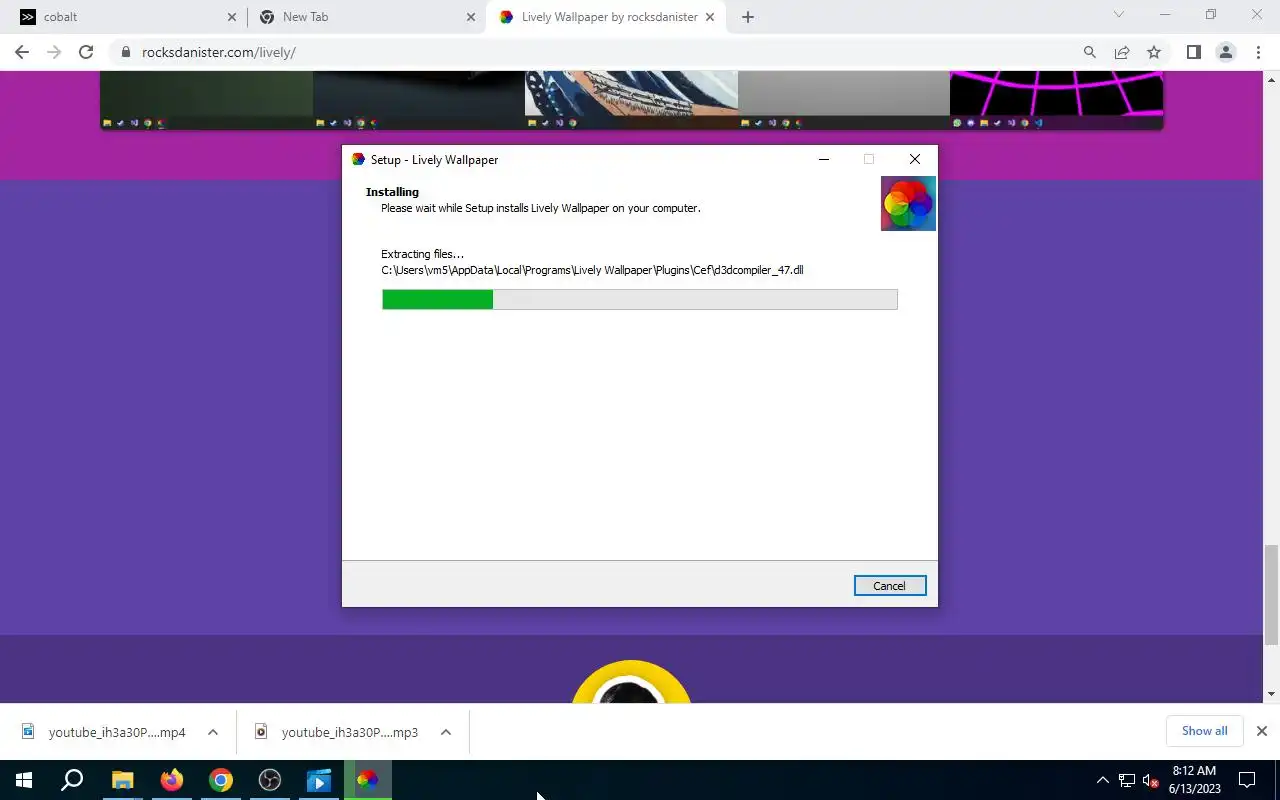Switch to the New Tab tab
Image resolution: width=1280 pixels, height=800 pixels.
pyautogui.click(x=365, y=17)
